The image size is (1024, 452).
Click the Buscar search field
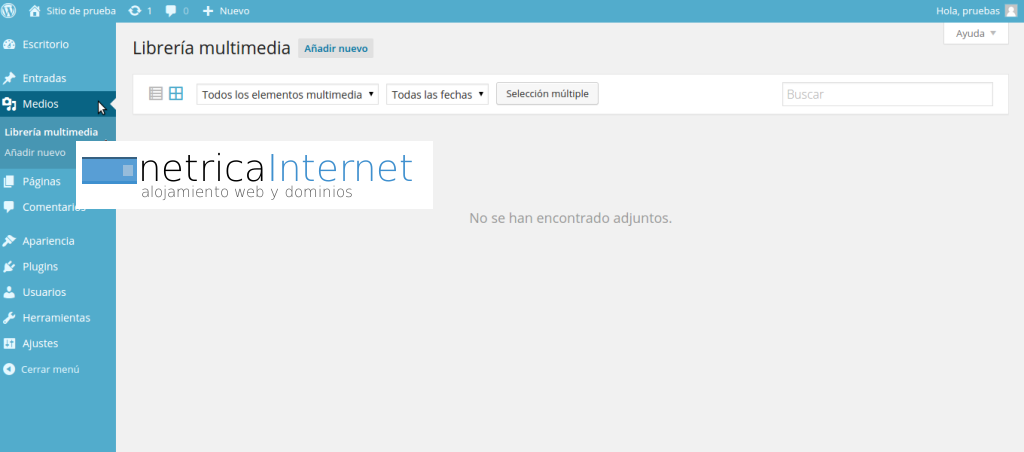[887, 94]
